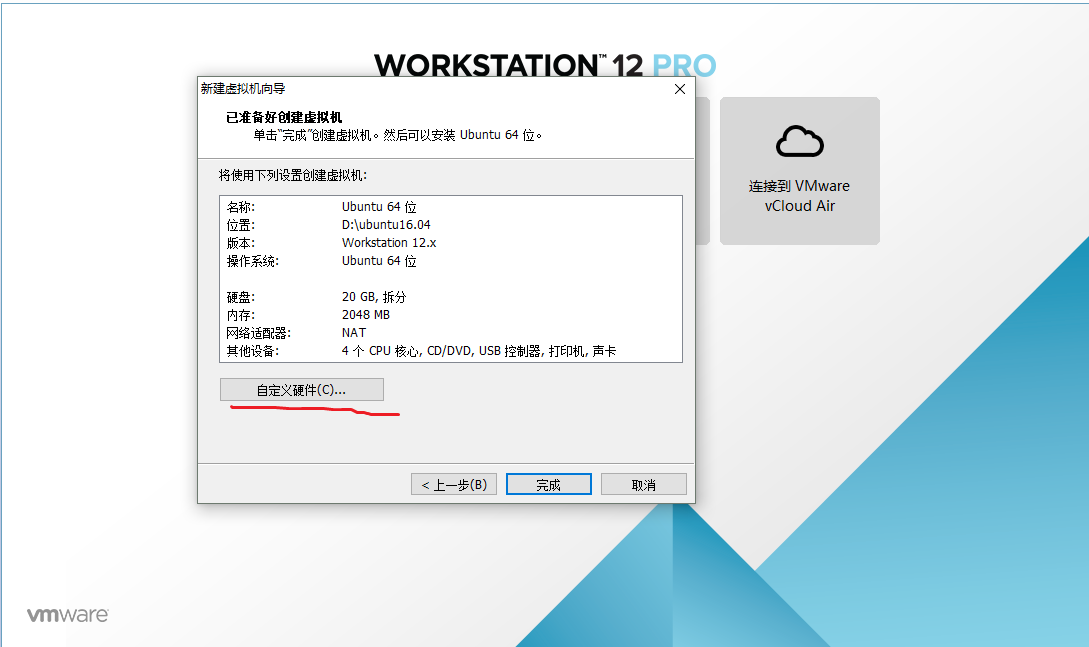The image size is (1089, 647).
Task: Select the location value D:\ubuntu16.04
Action: (x=386, y=225)
